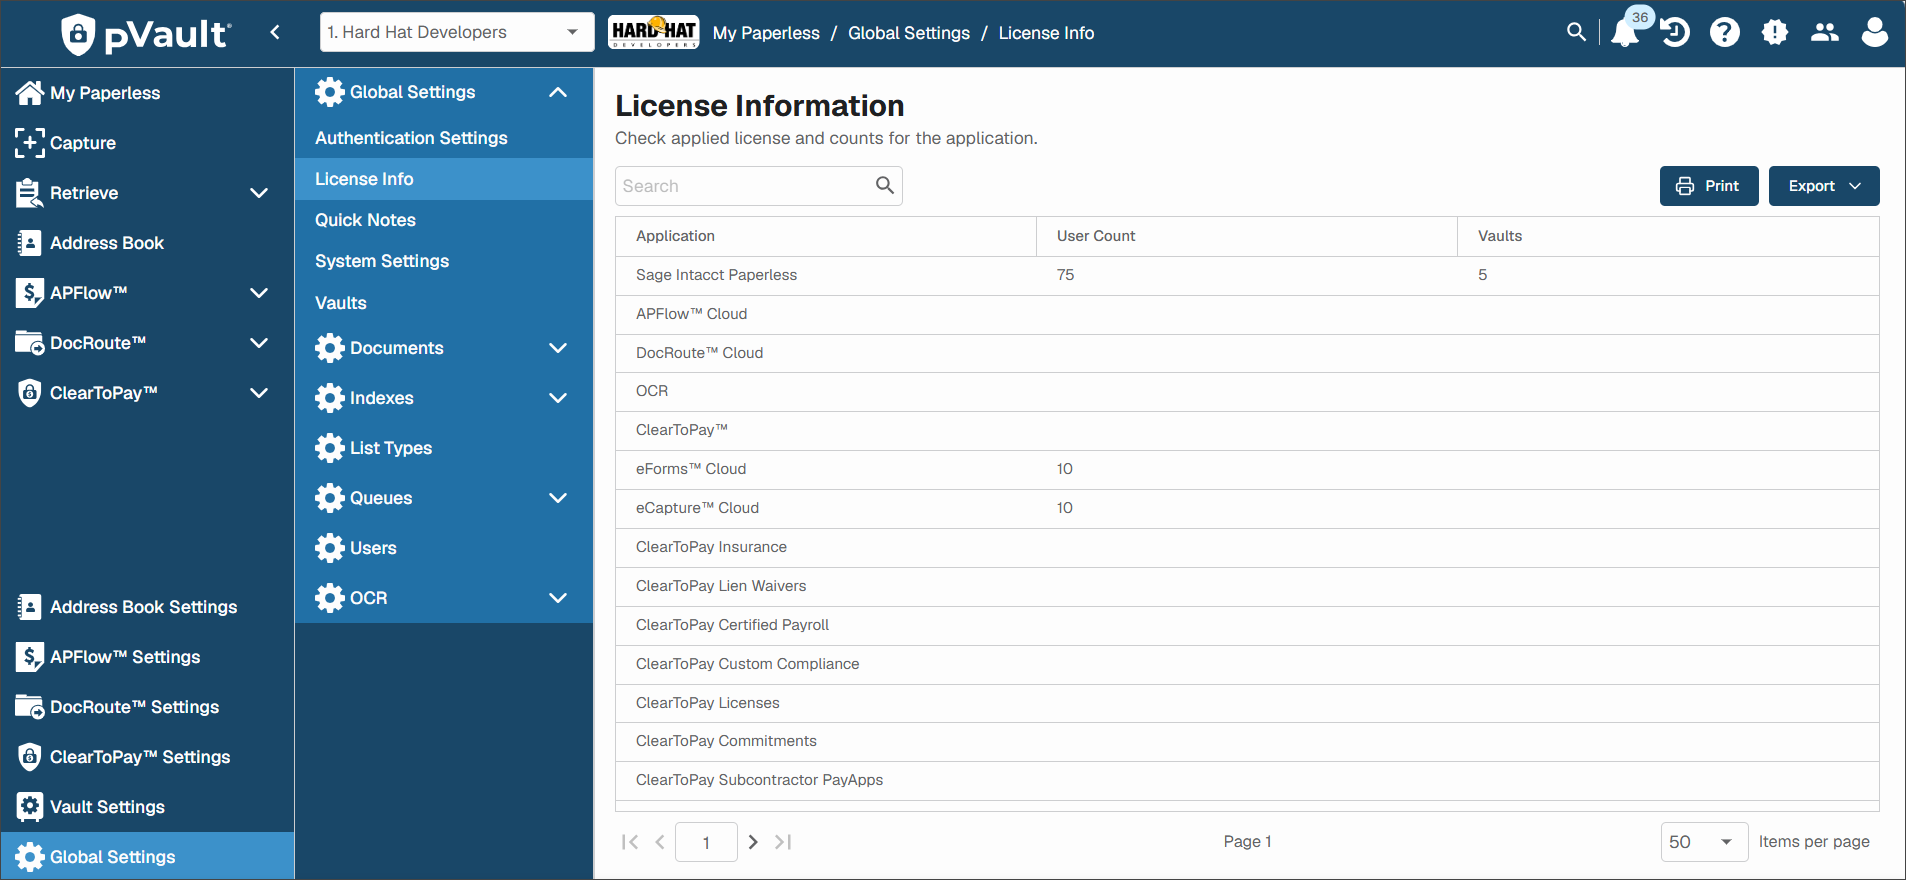Click the Address Book Settings icon
Image resolution: width=1906 pixels, height=880 pixels.
coord(30,607)
